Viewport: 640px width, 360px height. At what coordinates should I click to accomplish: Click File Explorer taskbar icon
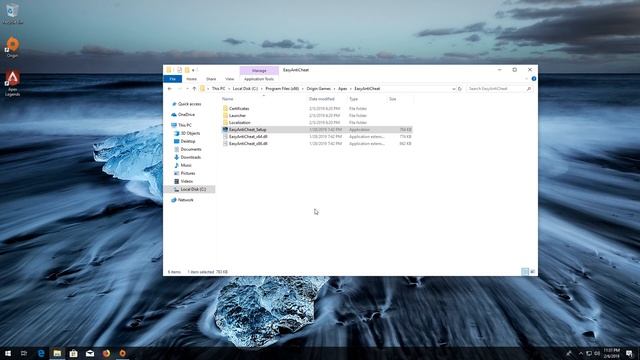[57, 353]
